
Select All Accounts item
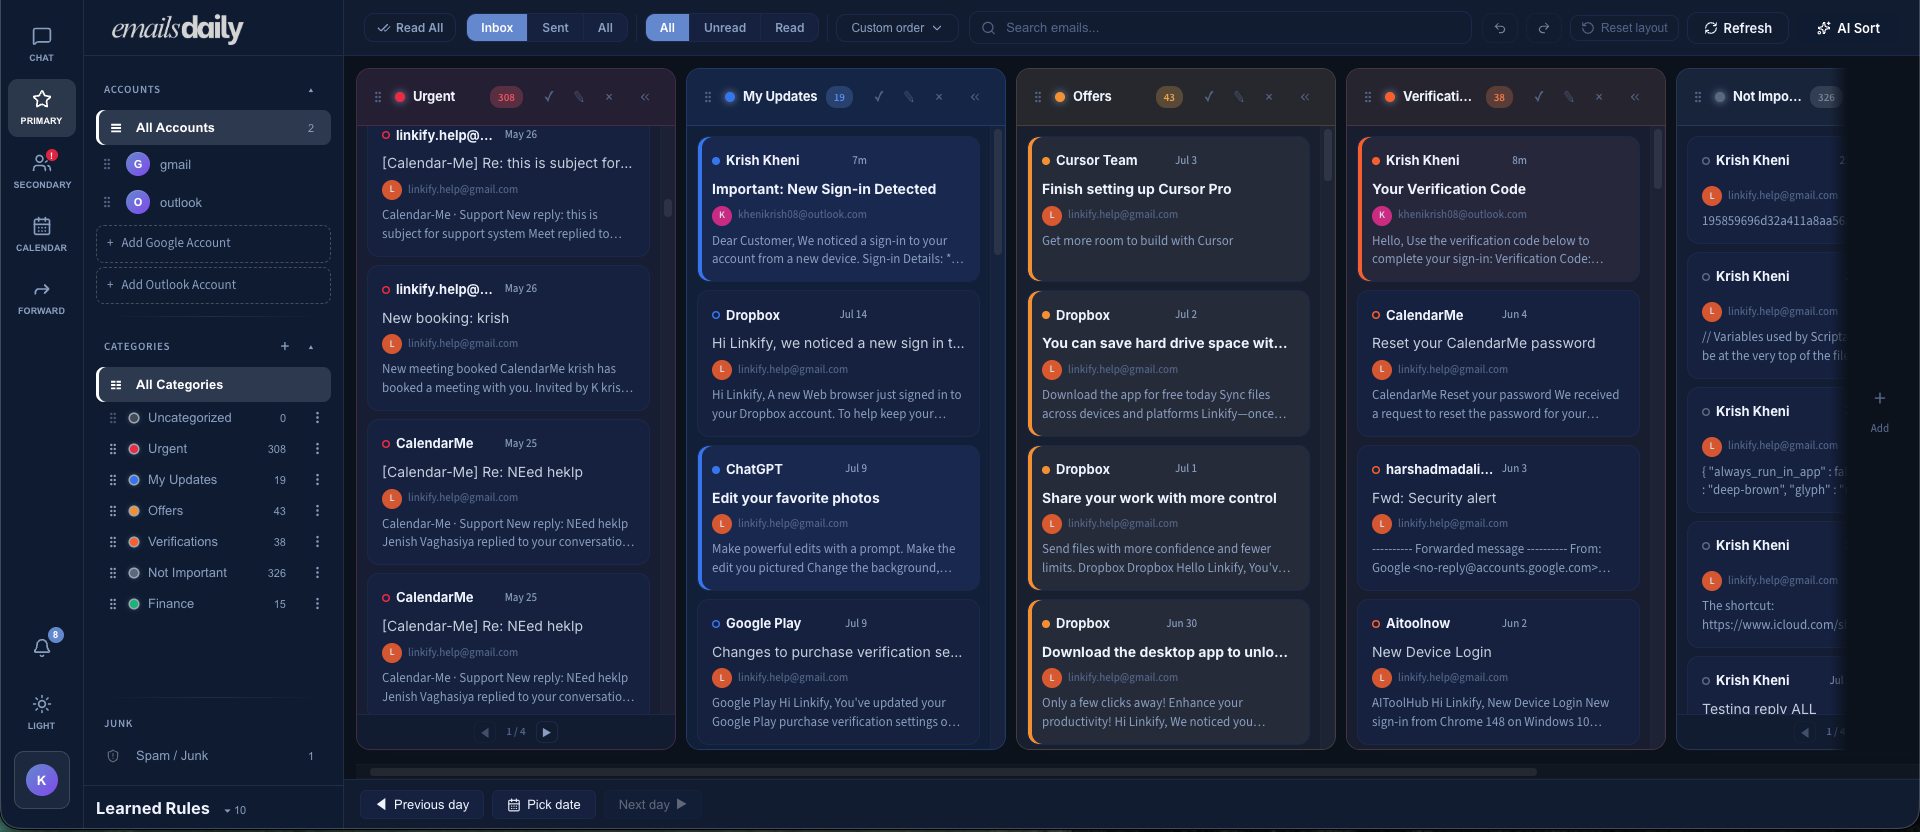tap(213, 128)
